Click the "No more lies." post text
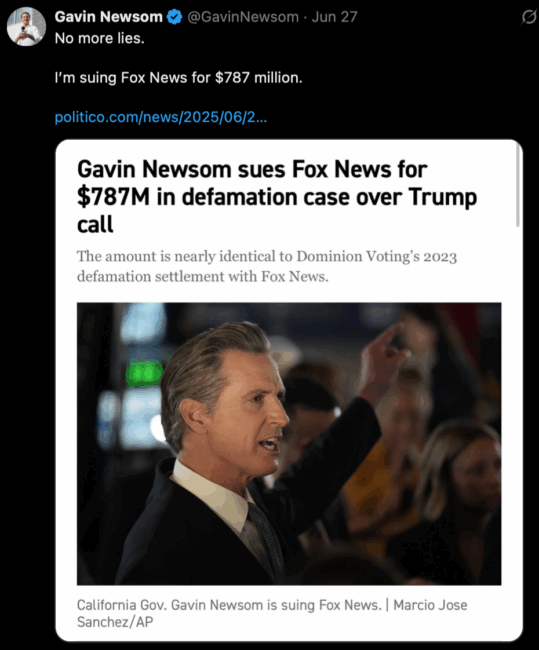The height and width of the screenshot is (650, 539). [100, 39]
